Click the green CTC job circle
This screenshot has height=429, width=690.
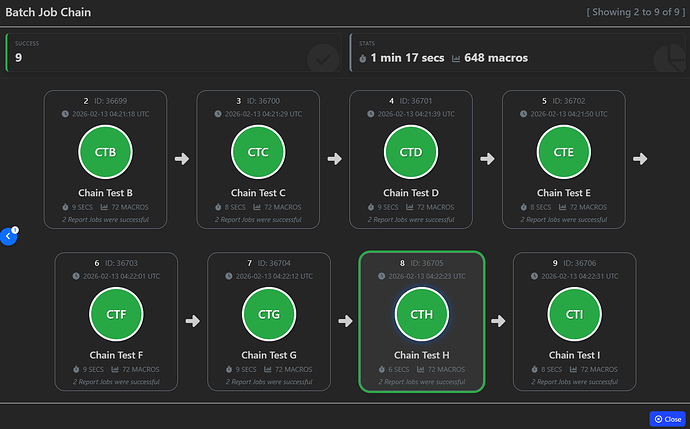(258, 152)
